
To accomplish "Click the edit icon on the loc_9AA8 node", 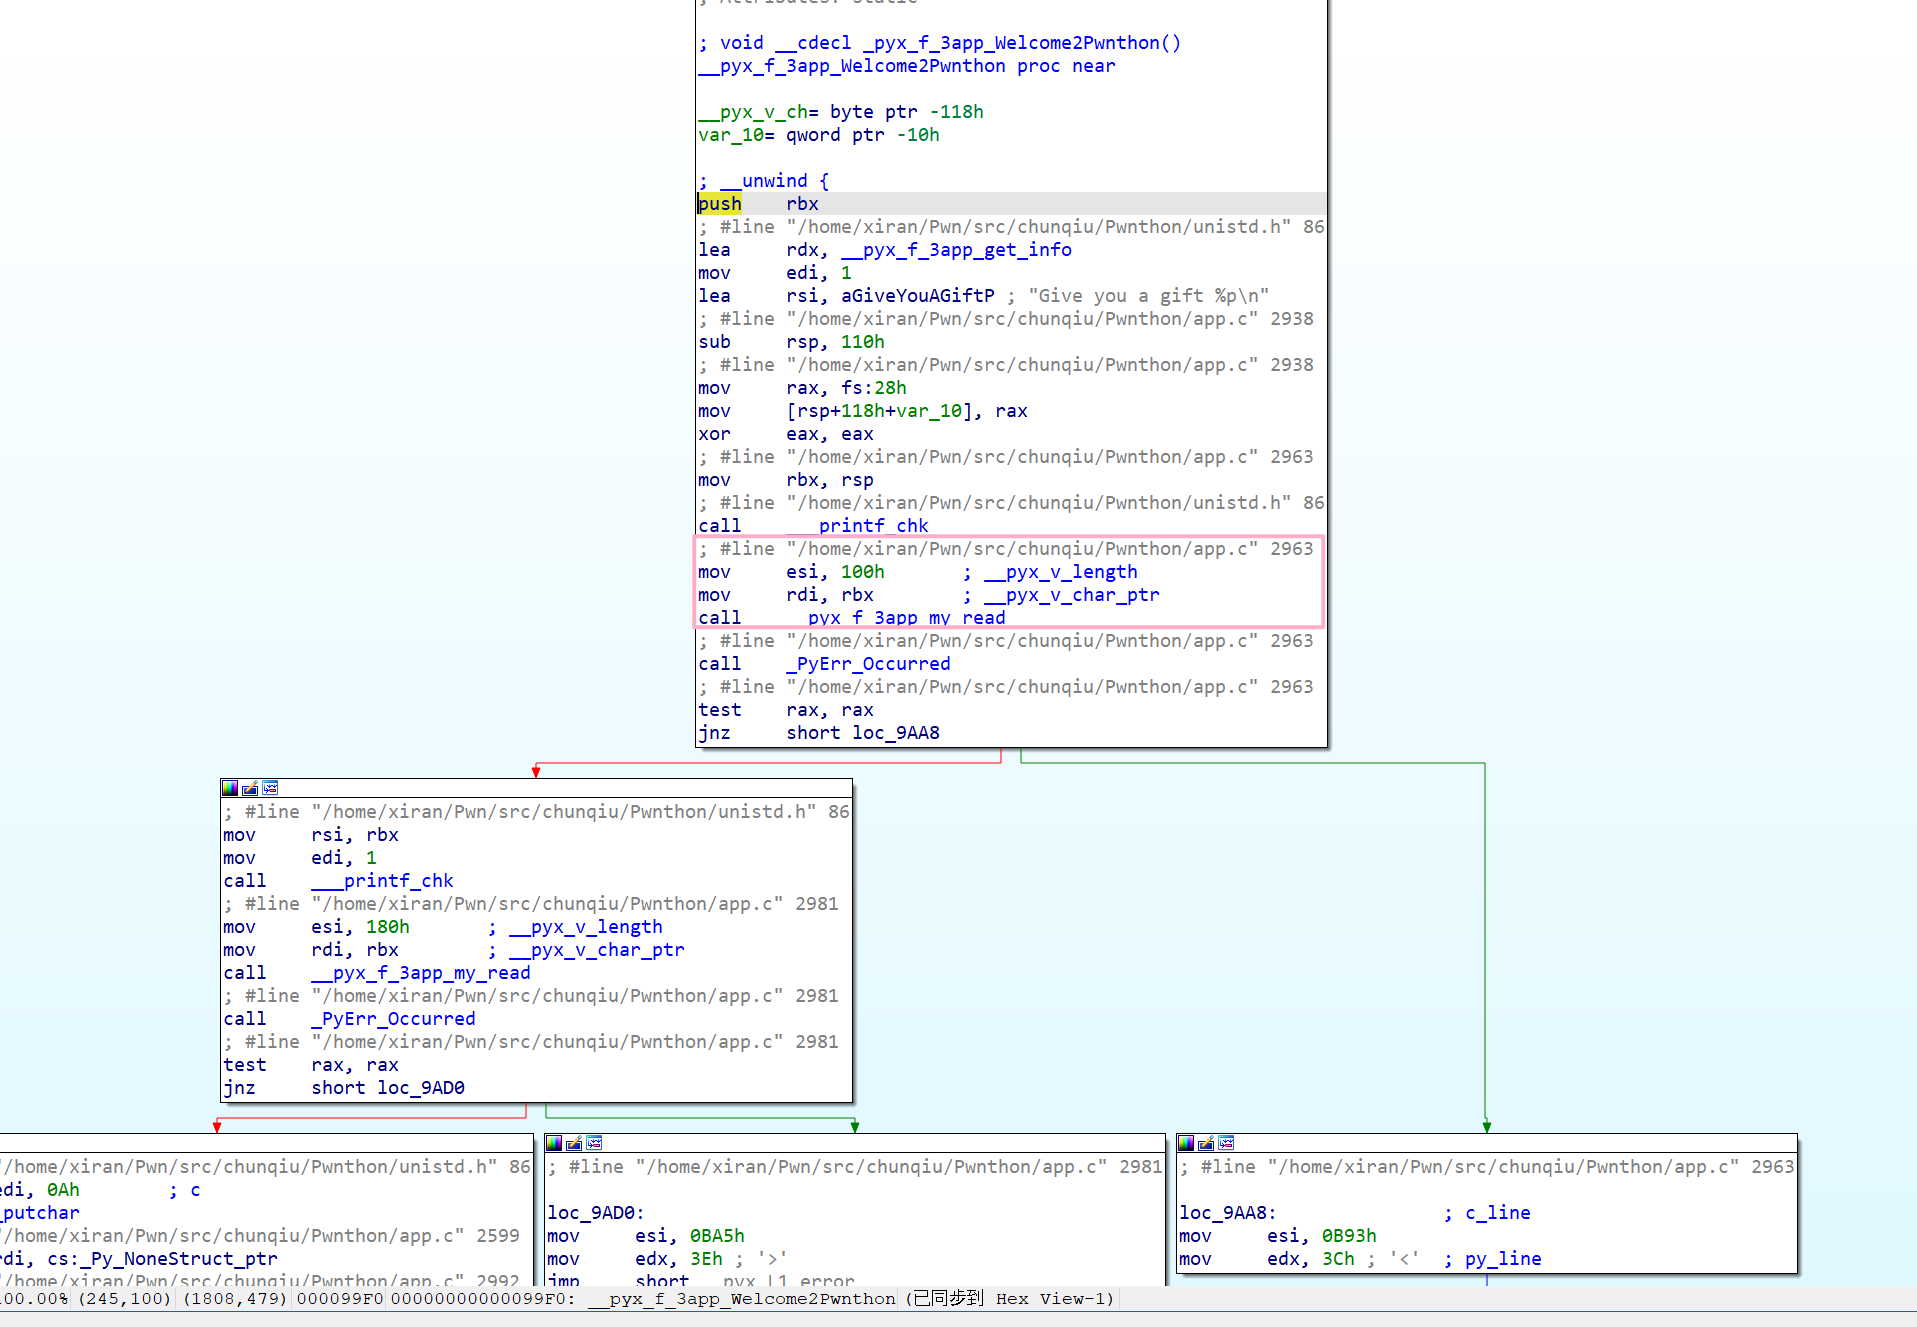I will click(x=1206, y=1143).
